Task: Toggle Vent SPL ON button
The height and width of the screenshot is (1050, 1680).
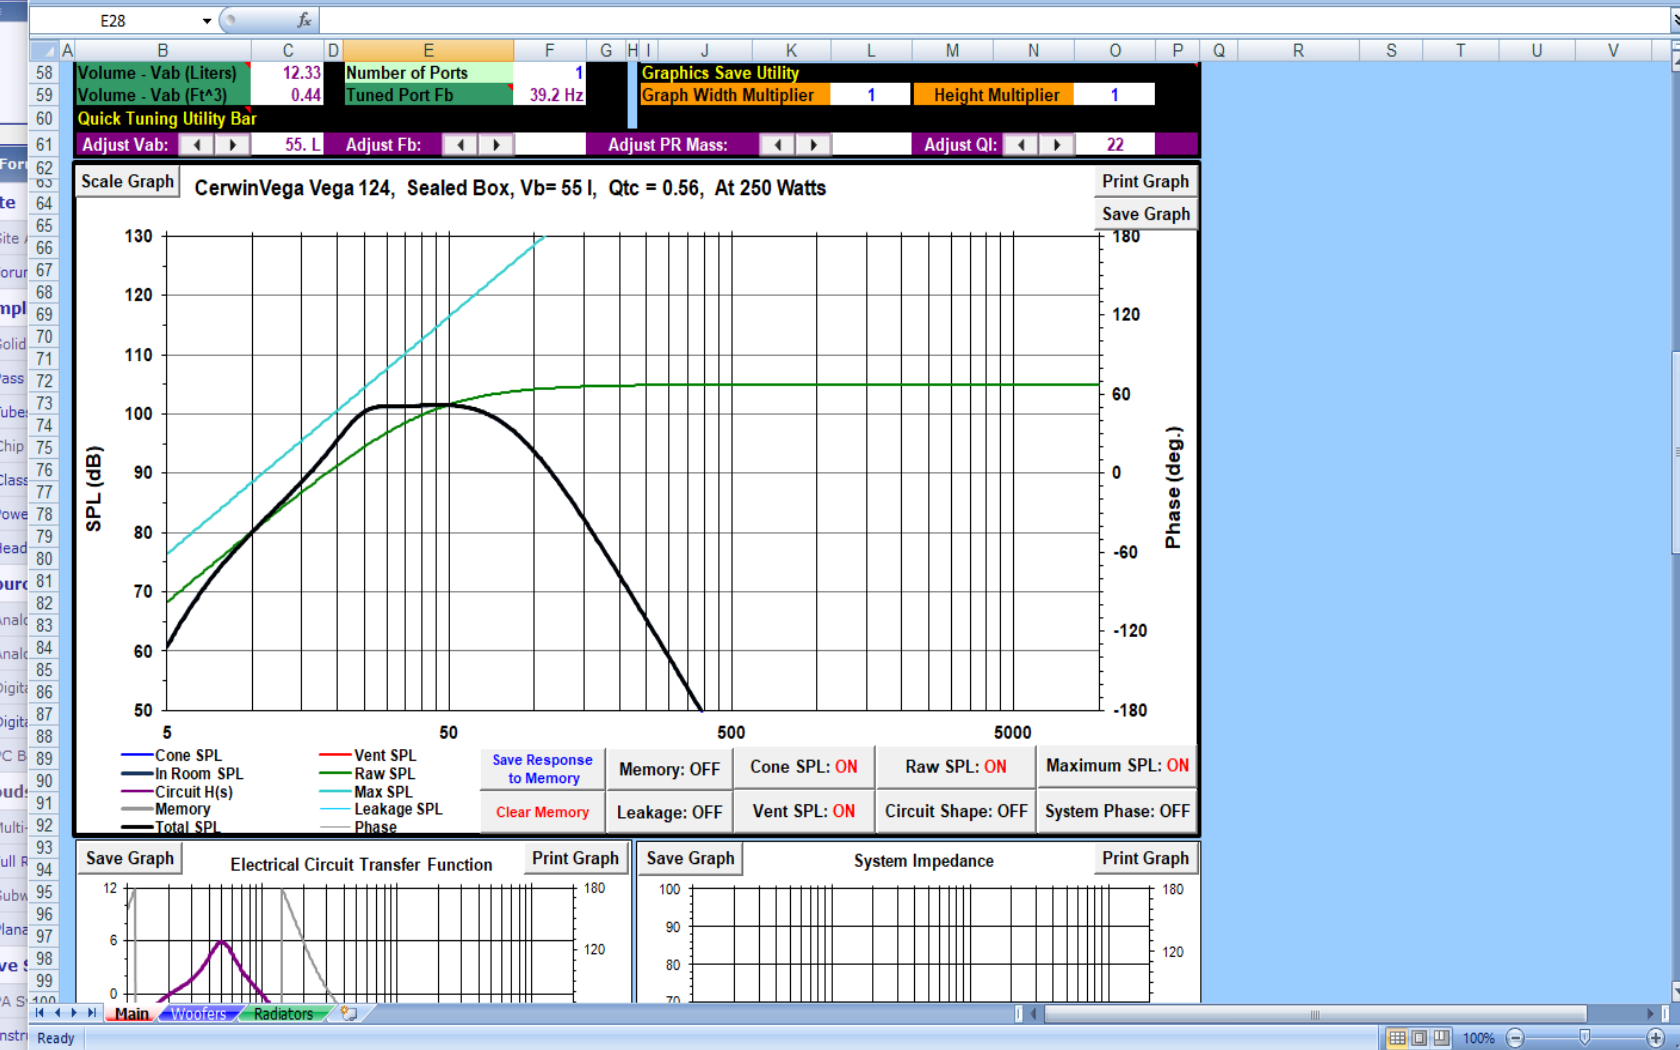Action: pyautogui.click(x=804, y=811)
